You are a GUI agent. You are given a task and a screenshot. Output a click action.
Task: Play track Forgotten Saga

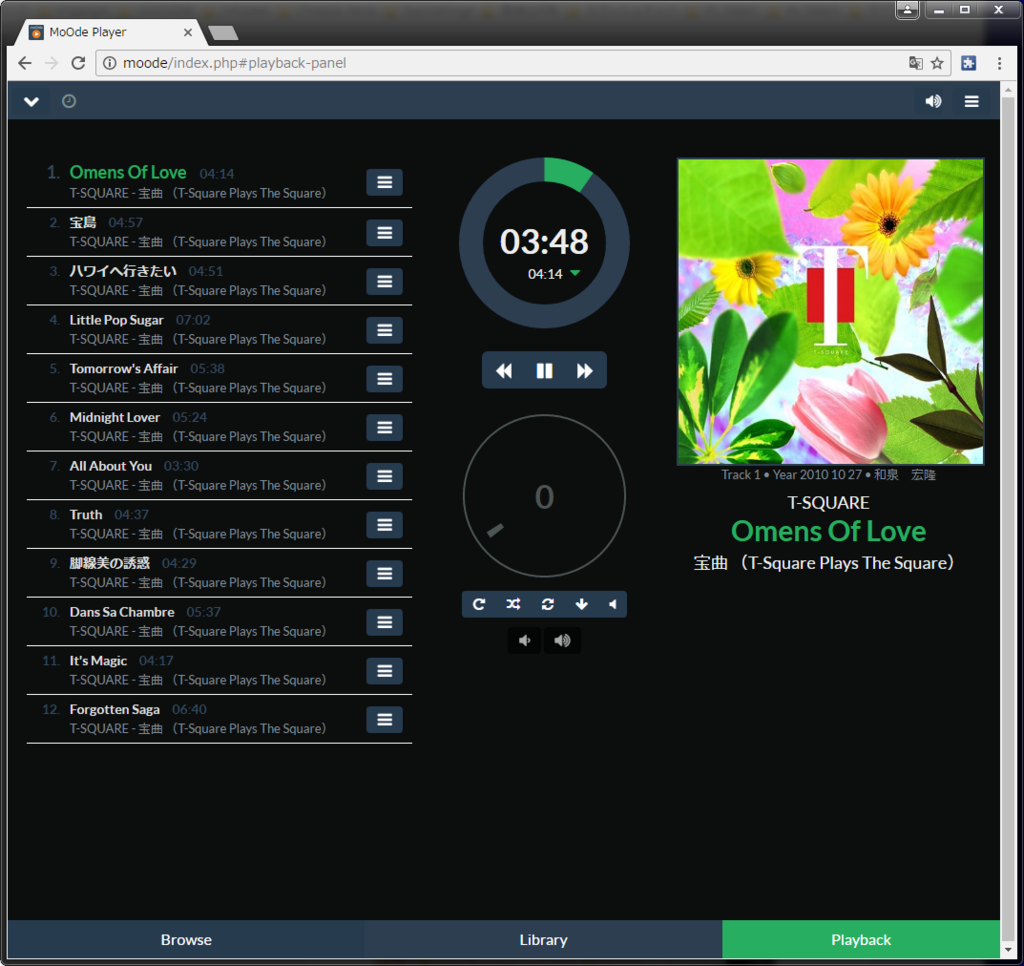[114, 709]
